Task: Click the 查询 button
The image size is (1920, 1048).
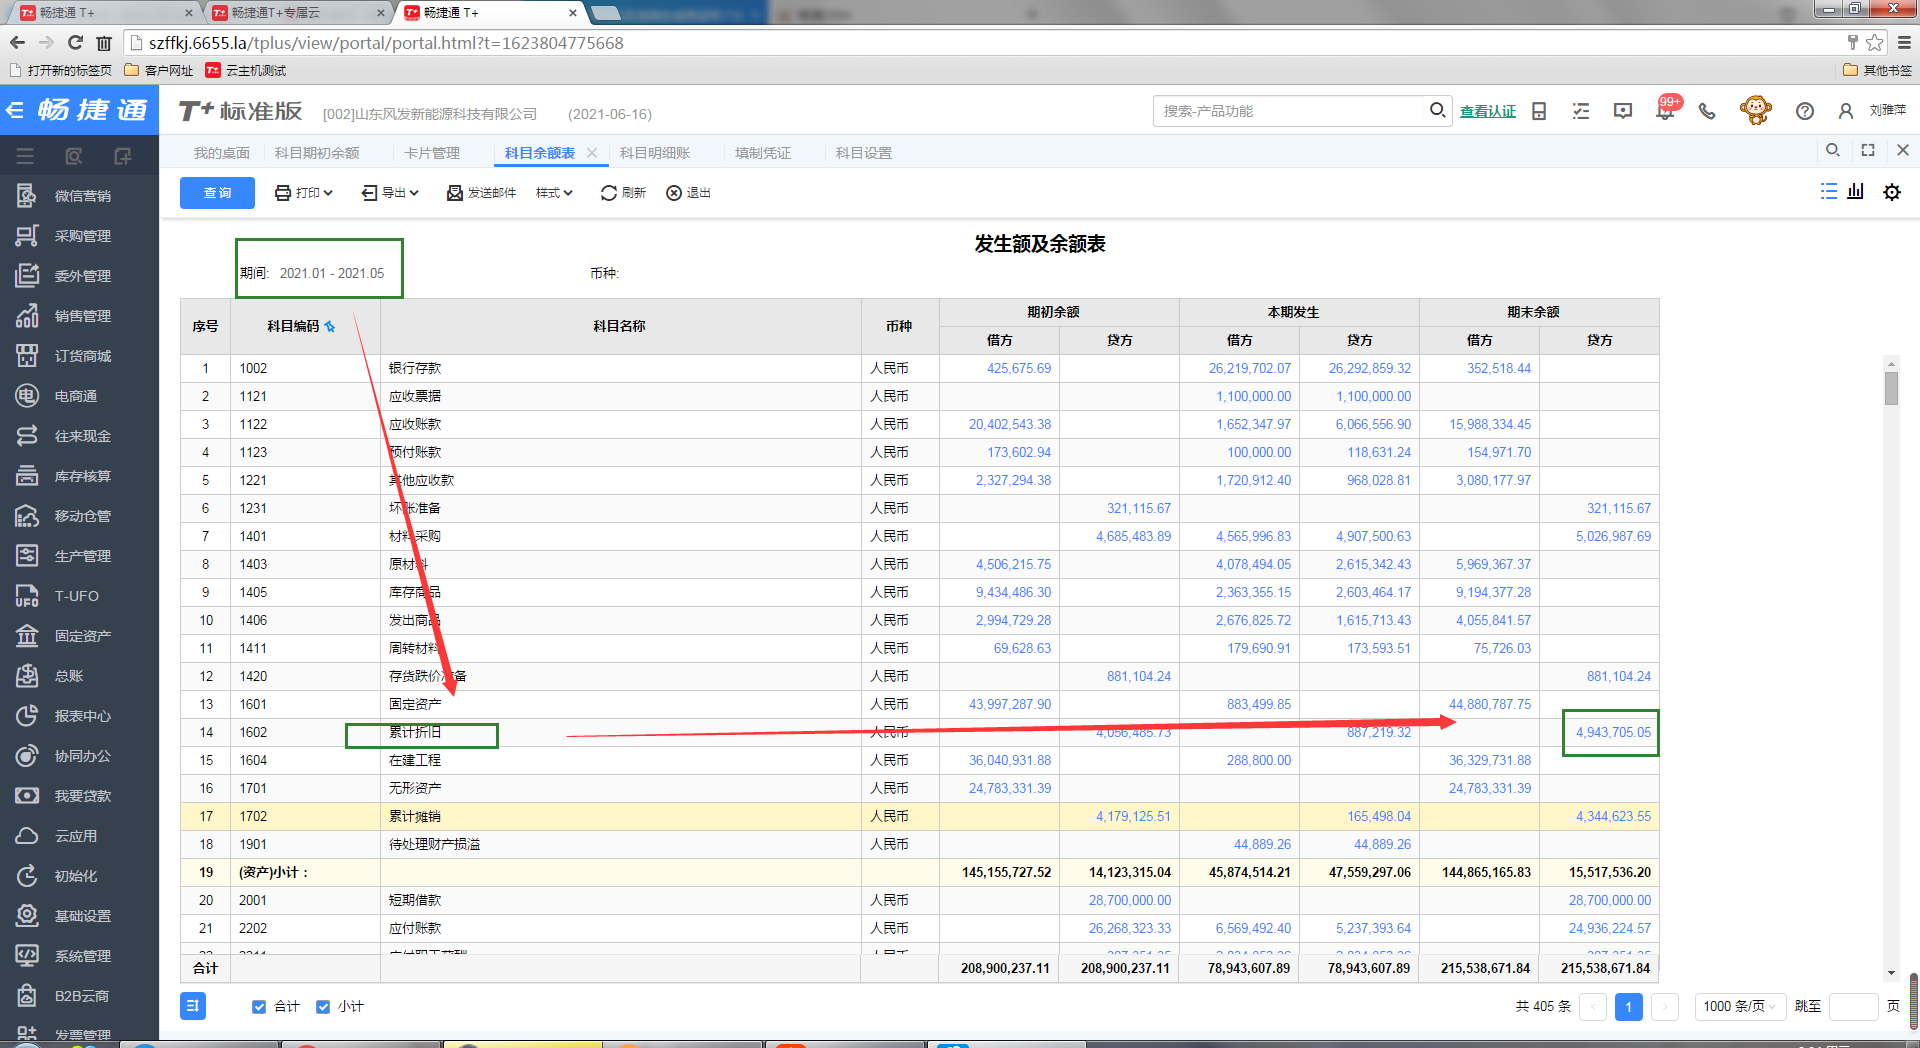Action: tap(217, 193)
